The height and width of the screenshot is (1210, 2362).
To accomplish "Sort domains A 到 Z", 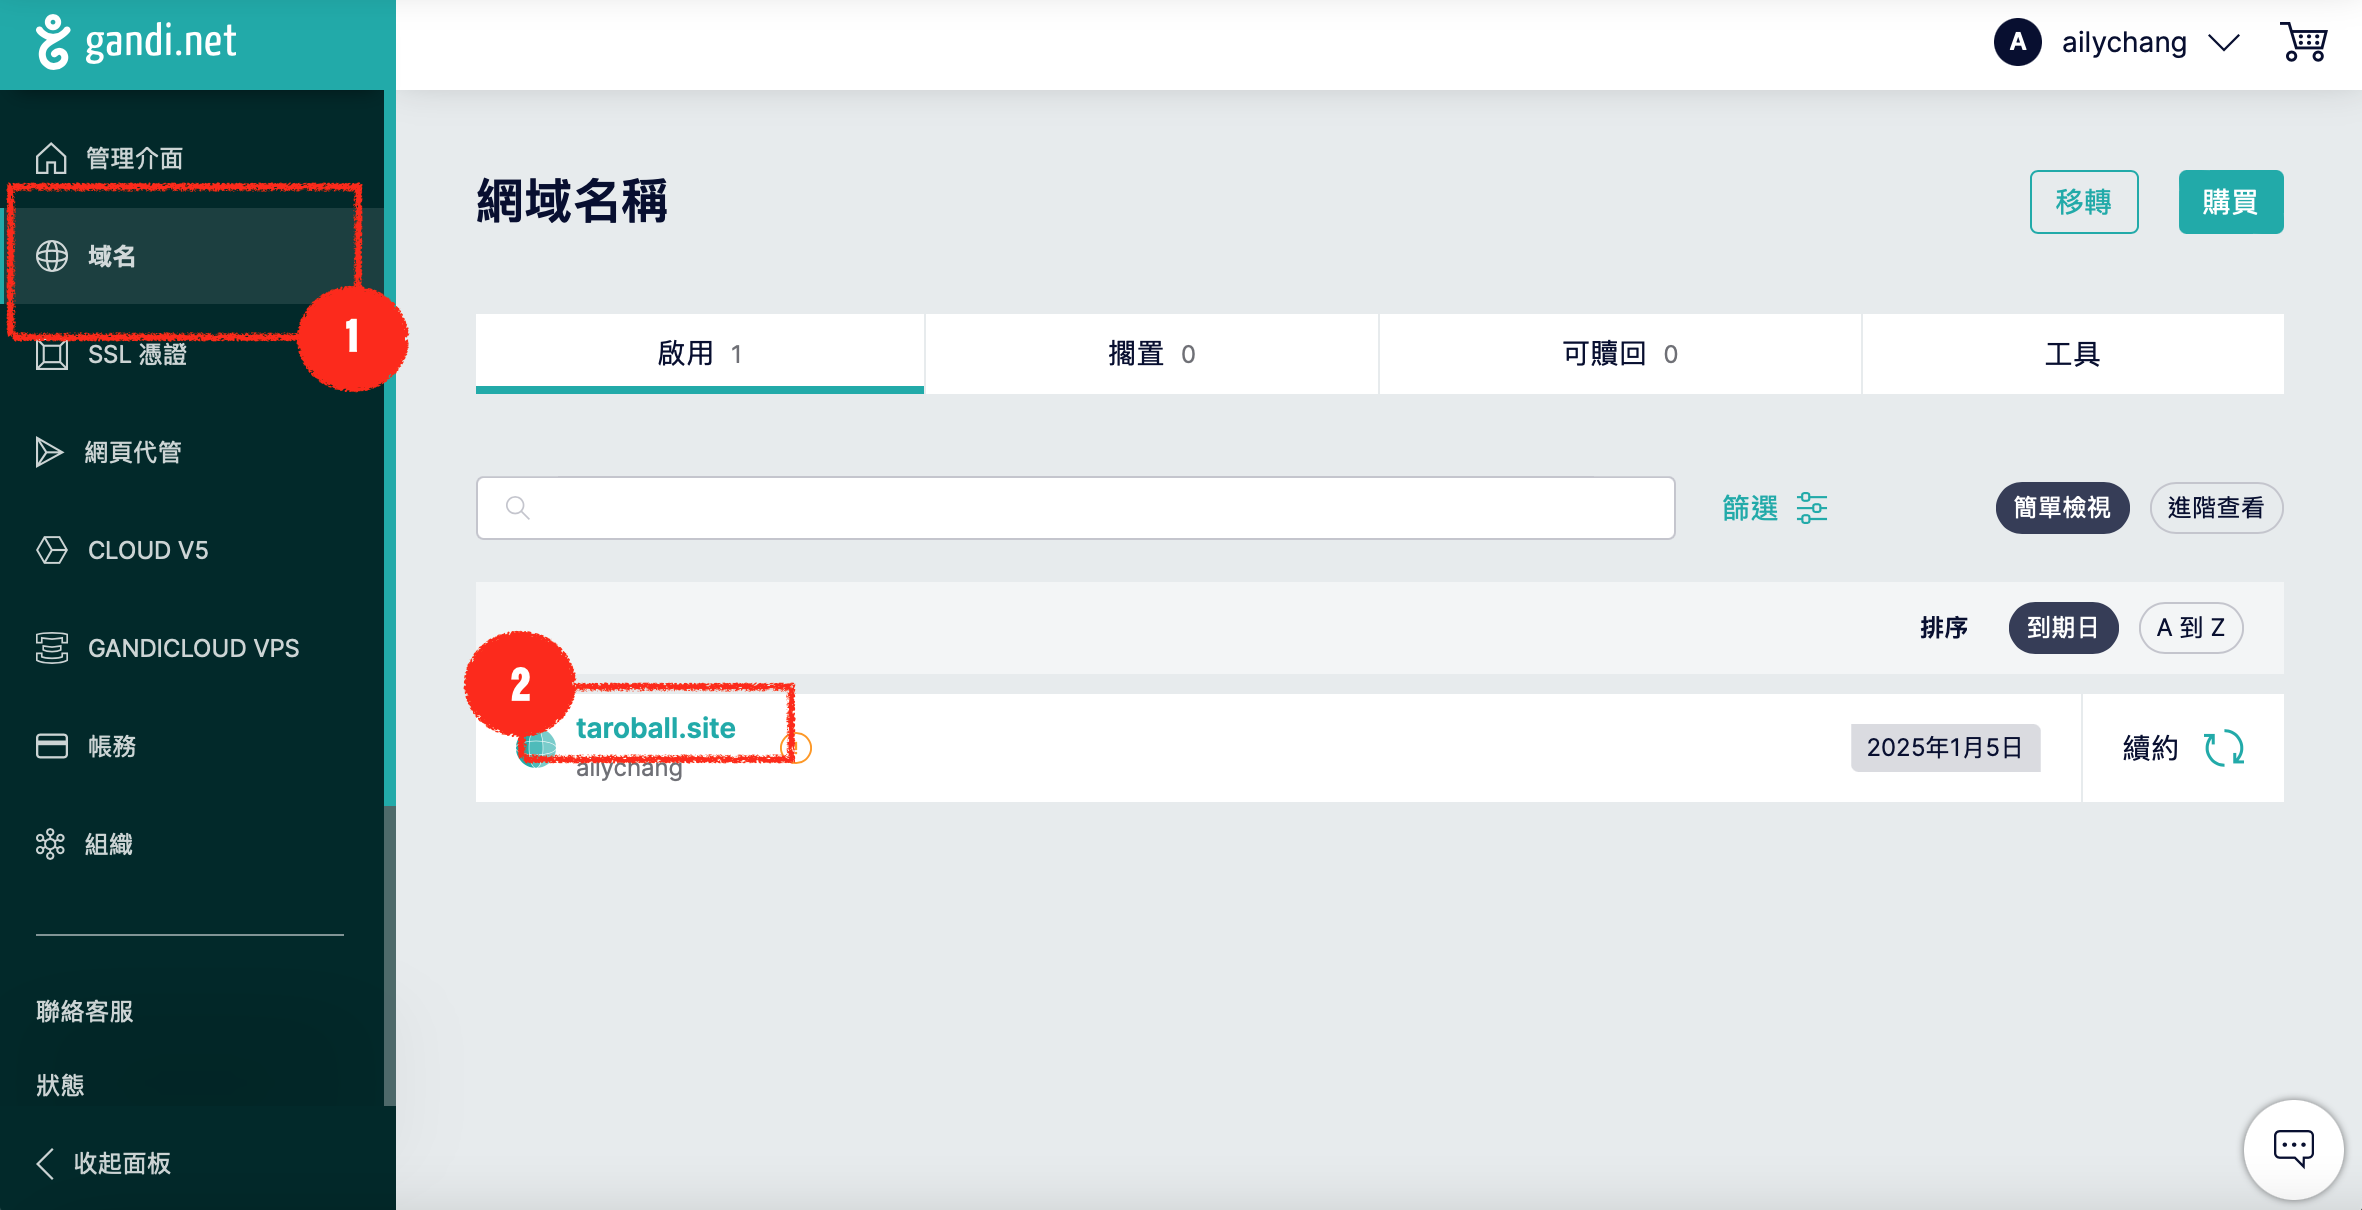I will (x=2190, y=628).
